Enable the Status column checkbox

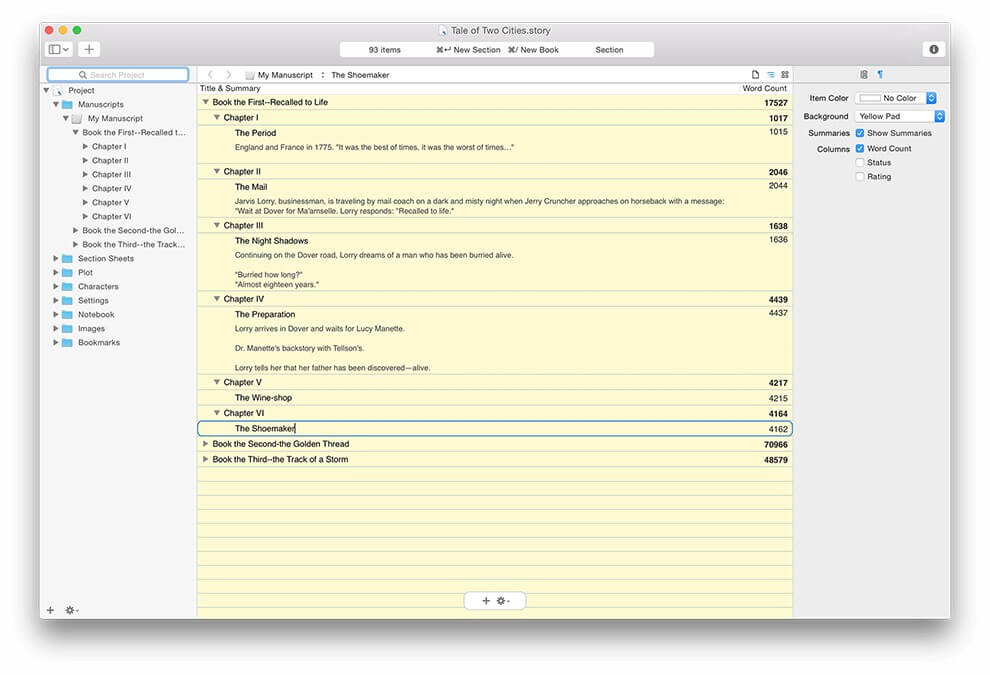[x=860, y=162]
